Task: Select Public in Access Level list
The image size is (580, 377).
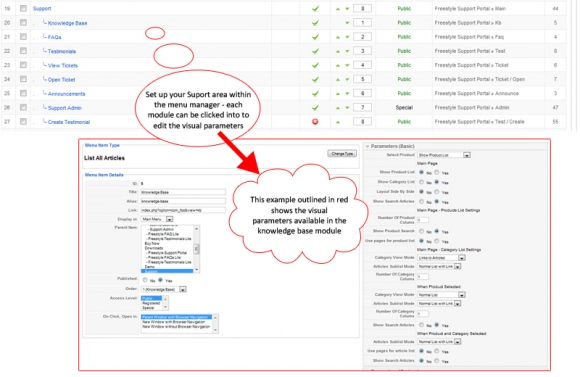Action: 151,298
